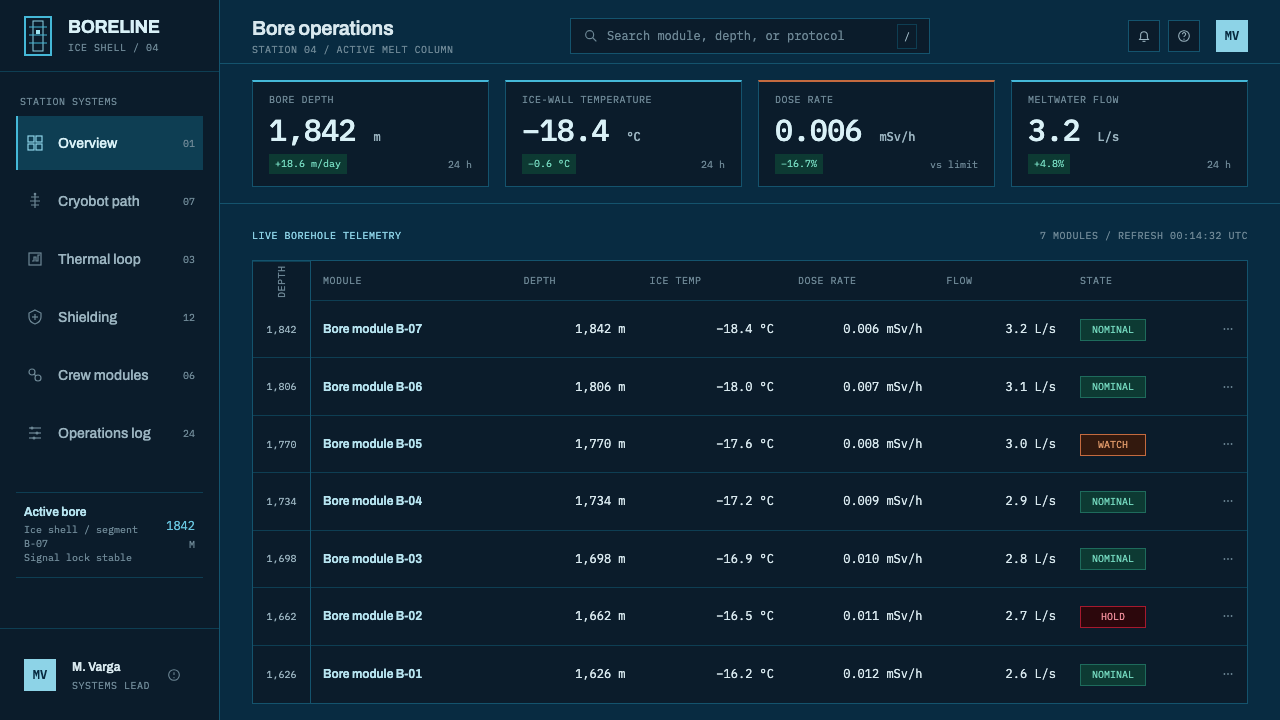Open the Meltwater Flow stat card
The image size is (1280, 720).
coord(1129,133)
